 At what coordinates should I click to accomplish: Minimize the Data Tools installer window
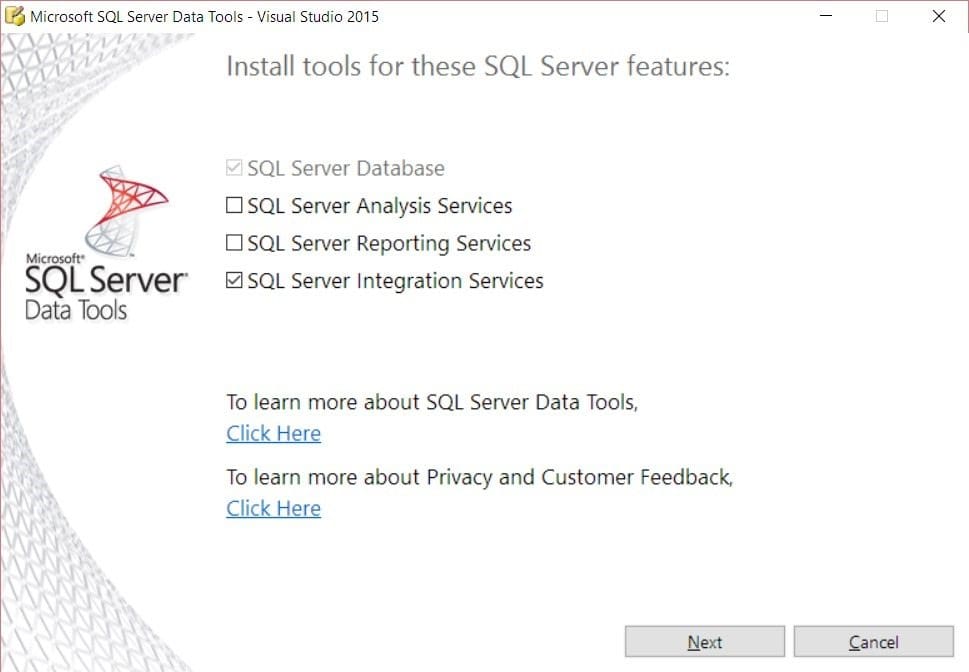click(826, 16)
